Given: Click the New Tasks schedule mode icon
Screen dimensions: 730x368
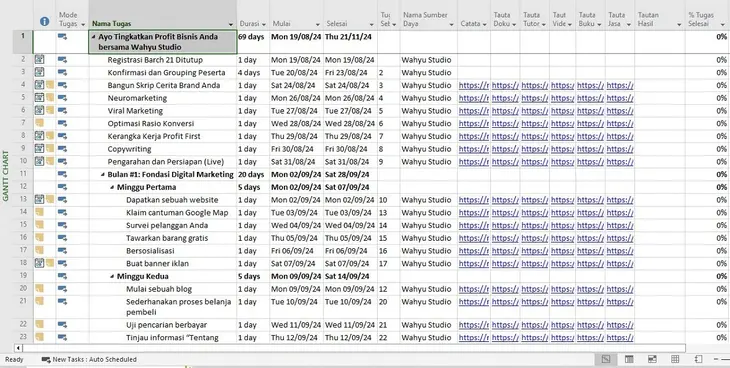Looking at the screenshot, I should [x=46, y=360].
